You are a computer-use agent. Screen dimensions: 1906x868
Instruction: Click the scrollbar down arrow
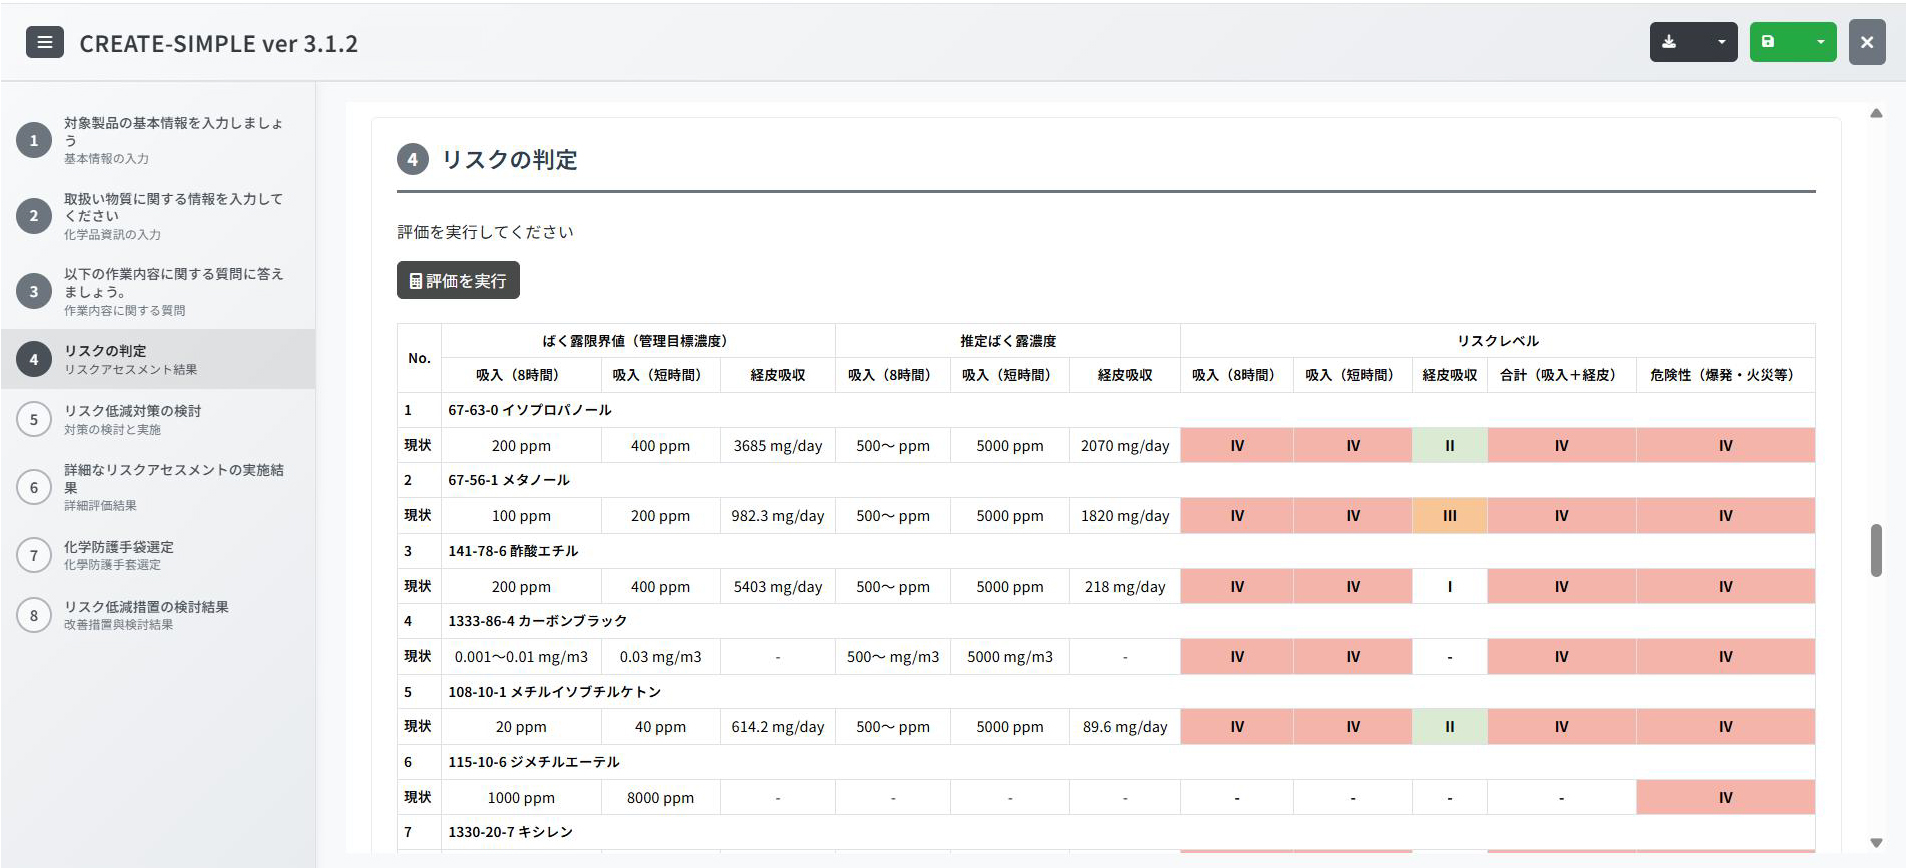click(x=1876, y=843)
